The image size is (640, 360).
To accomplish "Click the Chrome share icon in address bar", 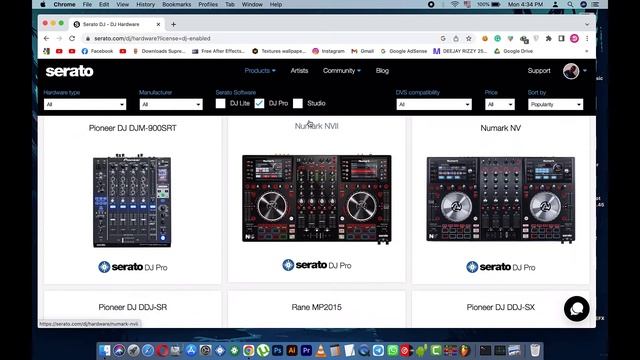I will coord(456,38).
